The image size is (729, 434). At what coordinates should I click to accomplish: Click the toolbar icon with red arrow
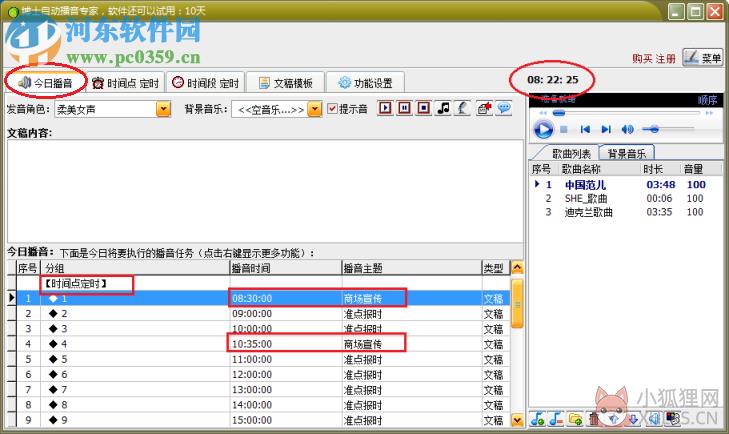[484, 108]
